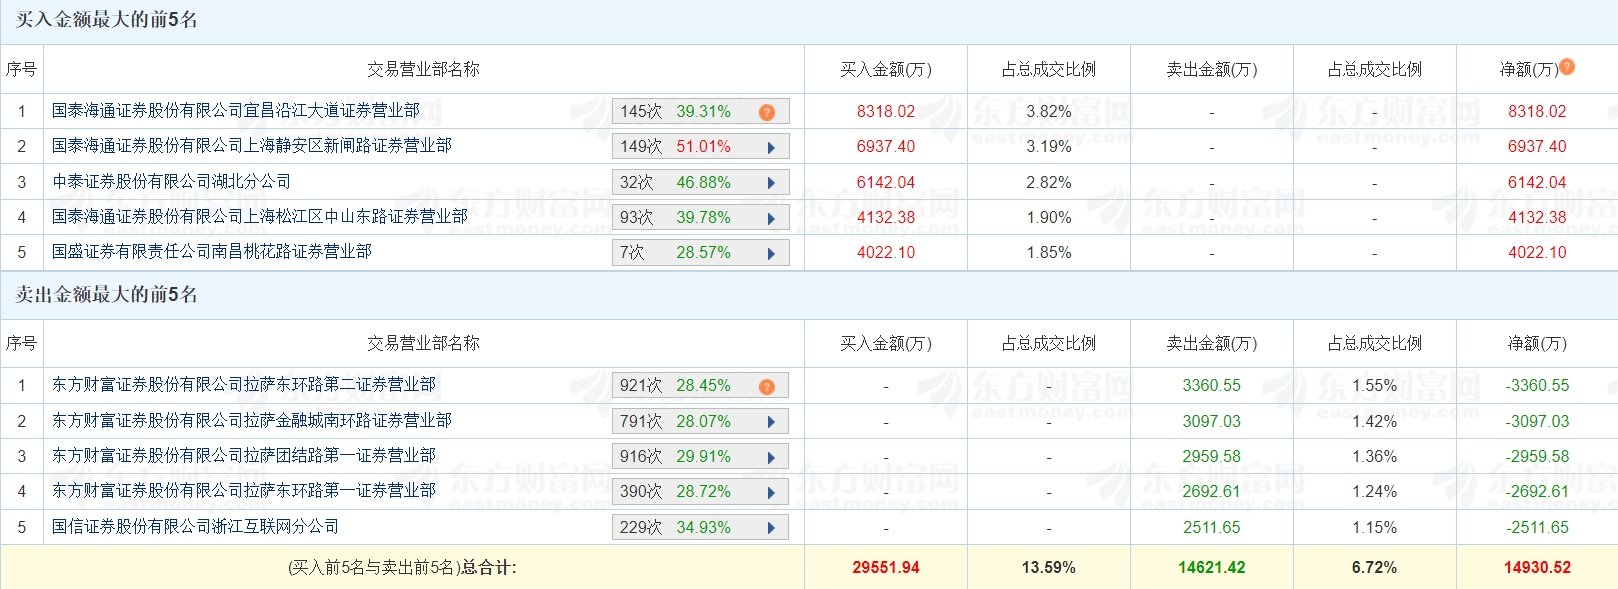Open 东方财富证券拉萨东环路第二证券营业部 link
Image resolution: width=1618 pixels, height=589 pixels.
[x=244, y=385]
